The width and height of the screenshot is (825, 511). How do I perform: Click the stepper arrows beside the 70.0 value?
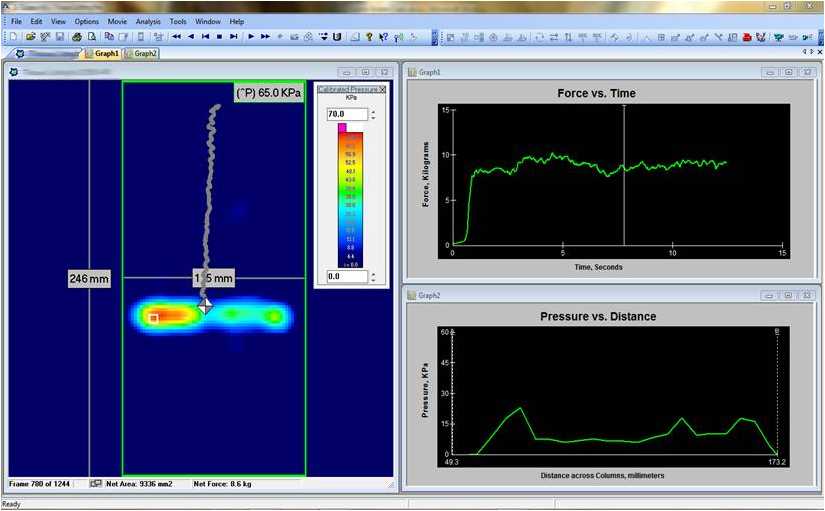373,115
